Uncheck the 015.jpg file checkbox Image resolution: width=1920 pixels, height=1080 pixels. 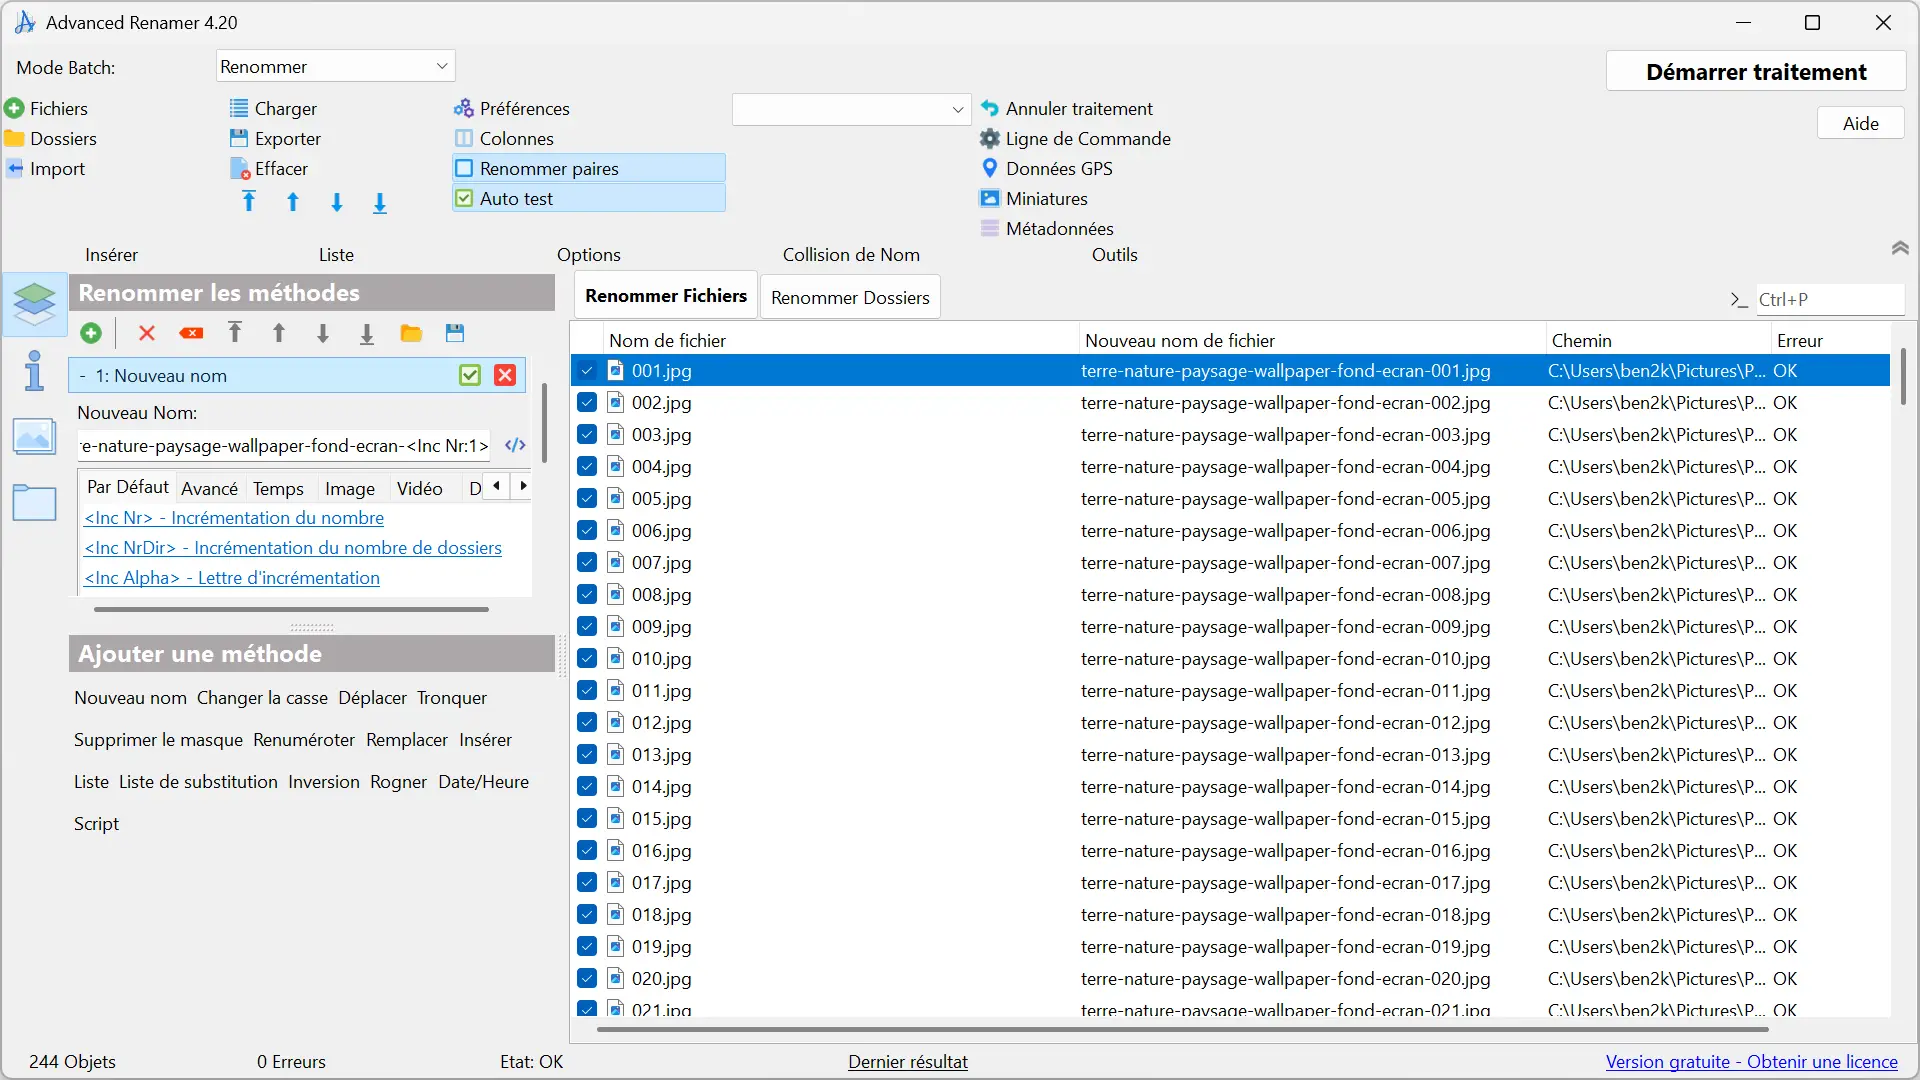pos(587,818)
